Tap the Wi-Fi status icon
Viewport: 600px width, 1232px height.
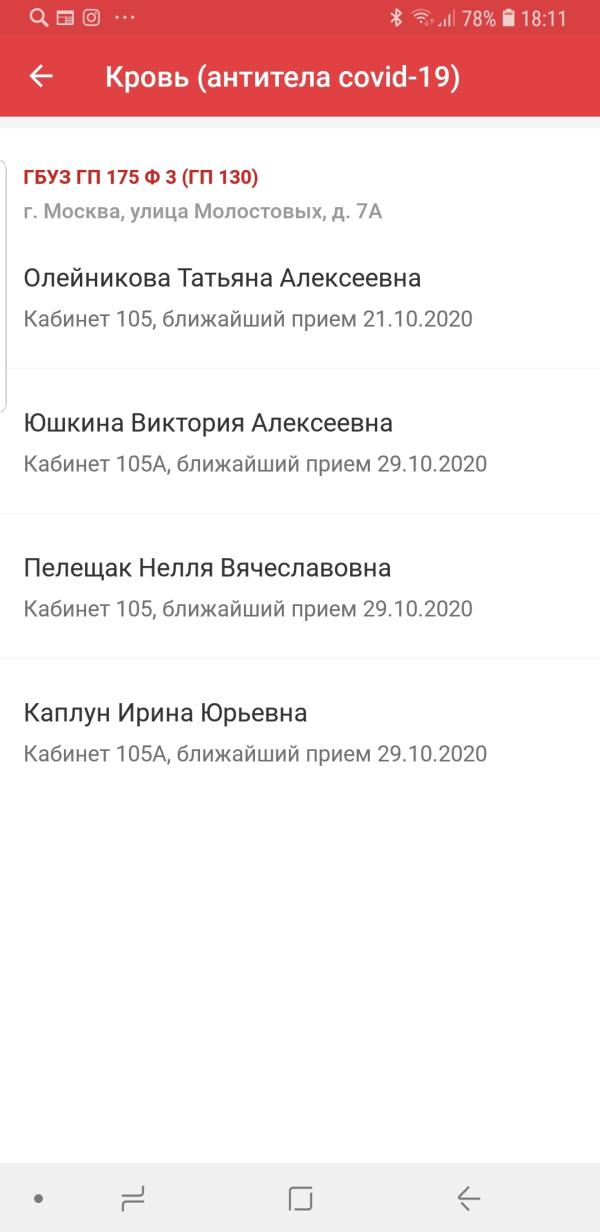422,18
